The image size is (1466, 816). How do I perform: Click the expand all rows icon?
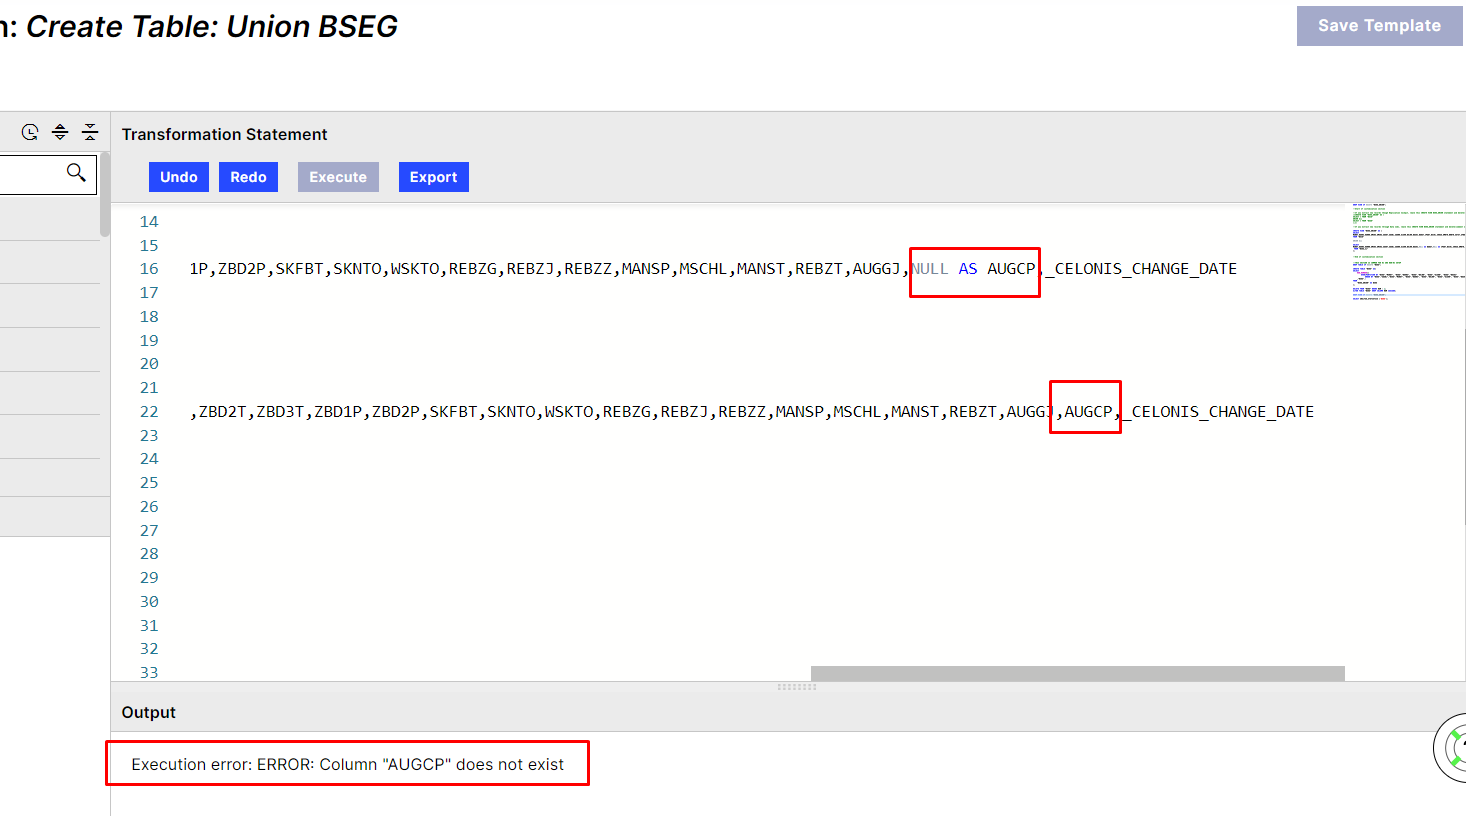click(60, 132)
